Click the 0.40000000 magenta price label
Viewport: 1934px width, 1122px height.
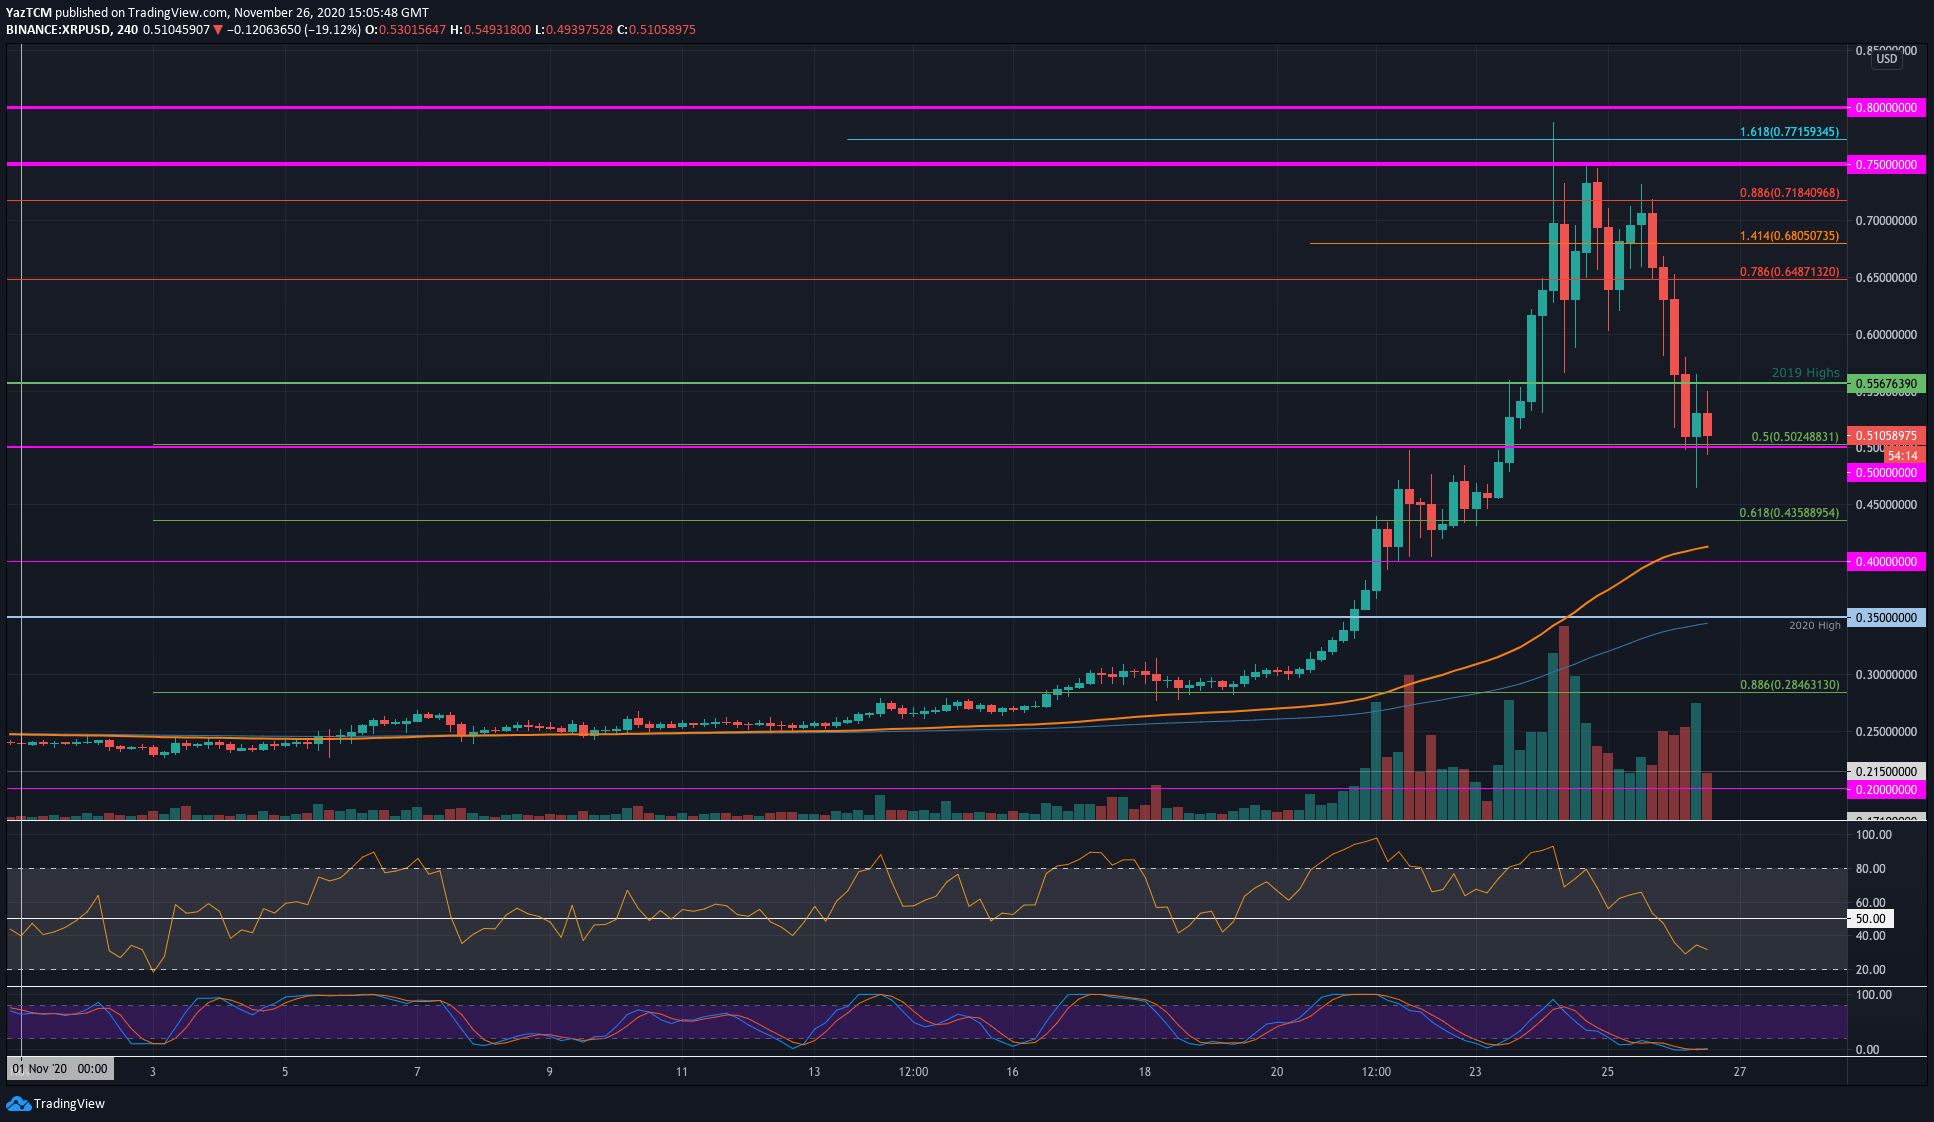click(1885, 562)
